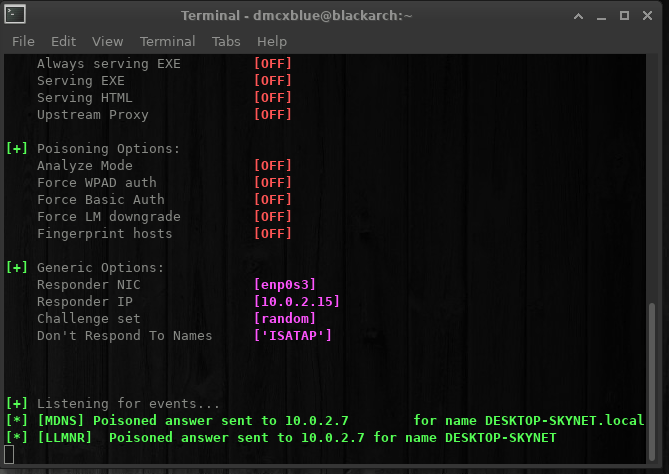Close the Terminal window
669x474 pixels.
650,16
